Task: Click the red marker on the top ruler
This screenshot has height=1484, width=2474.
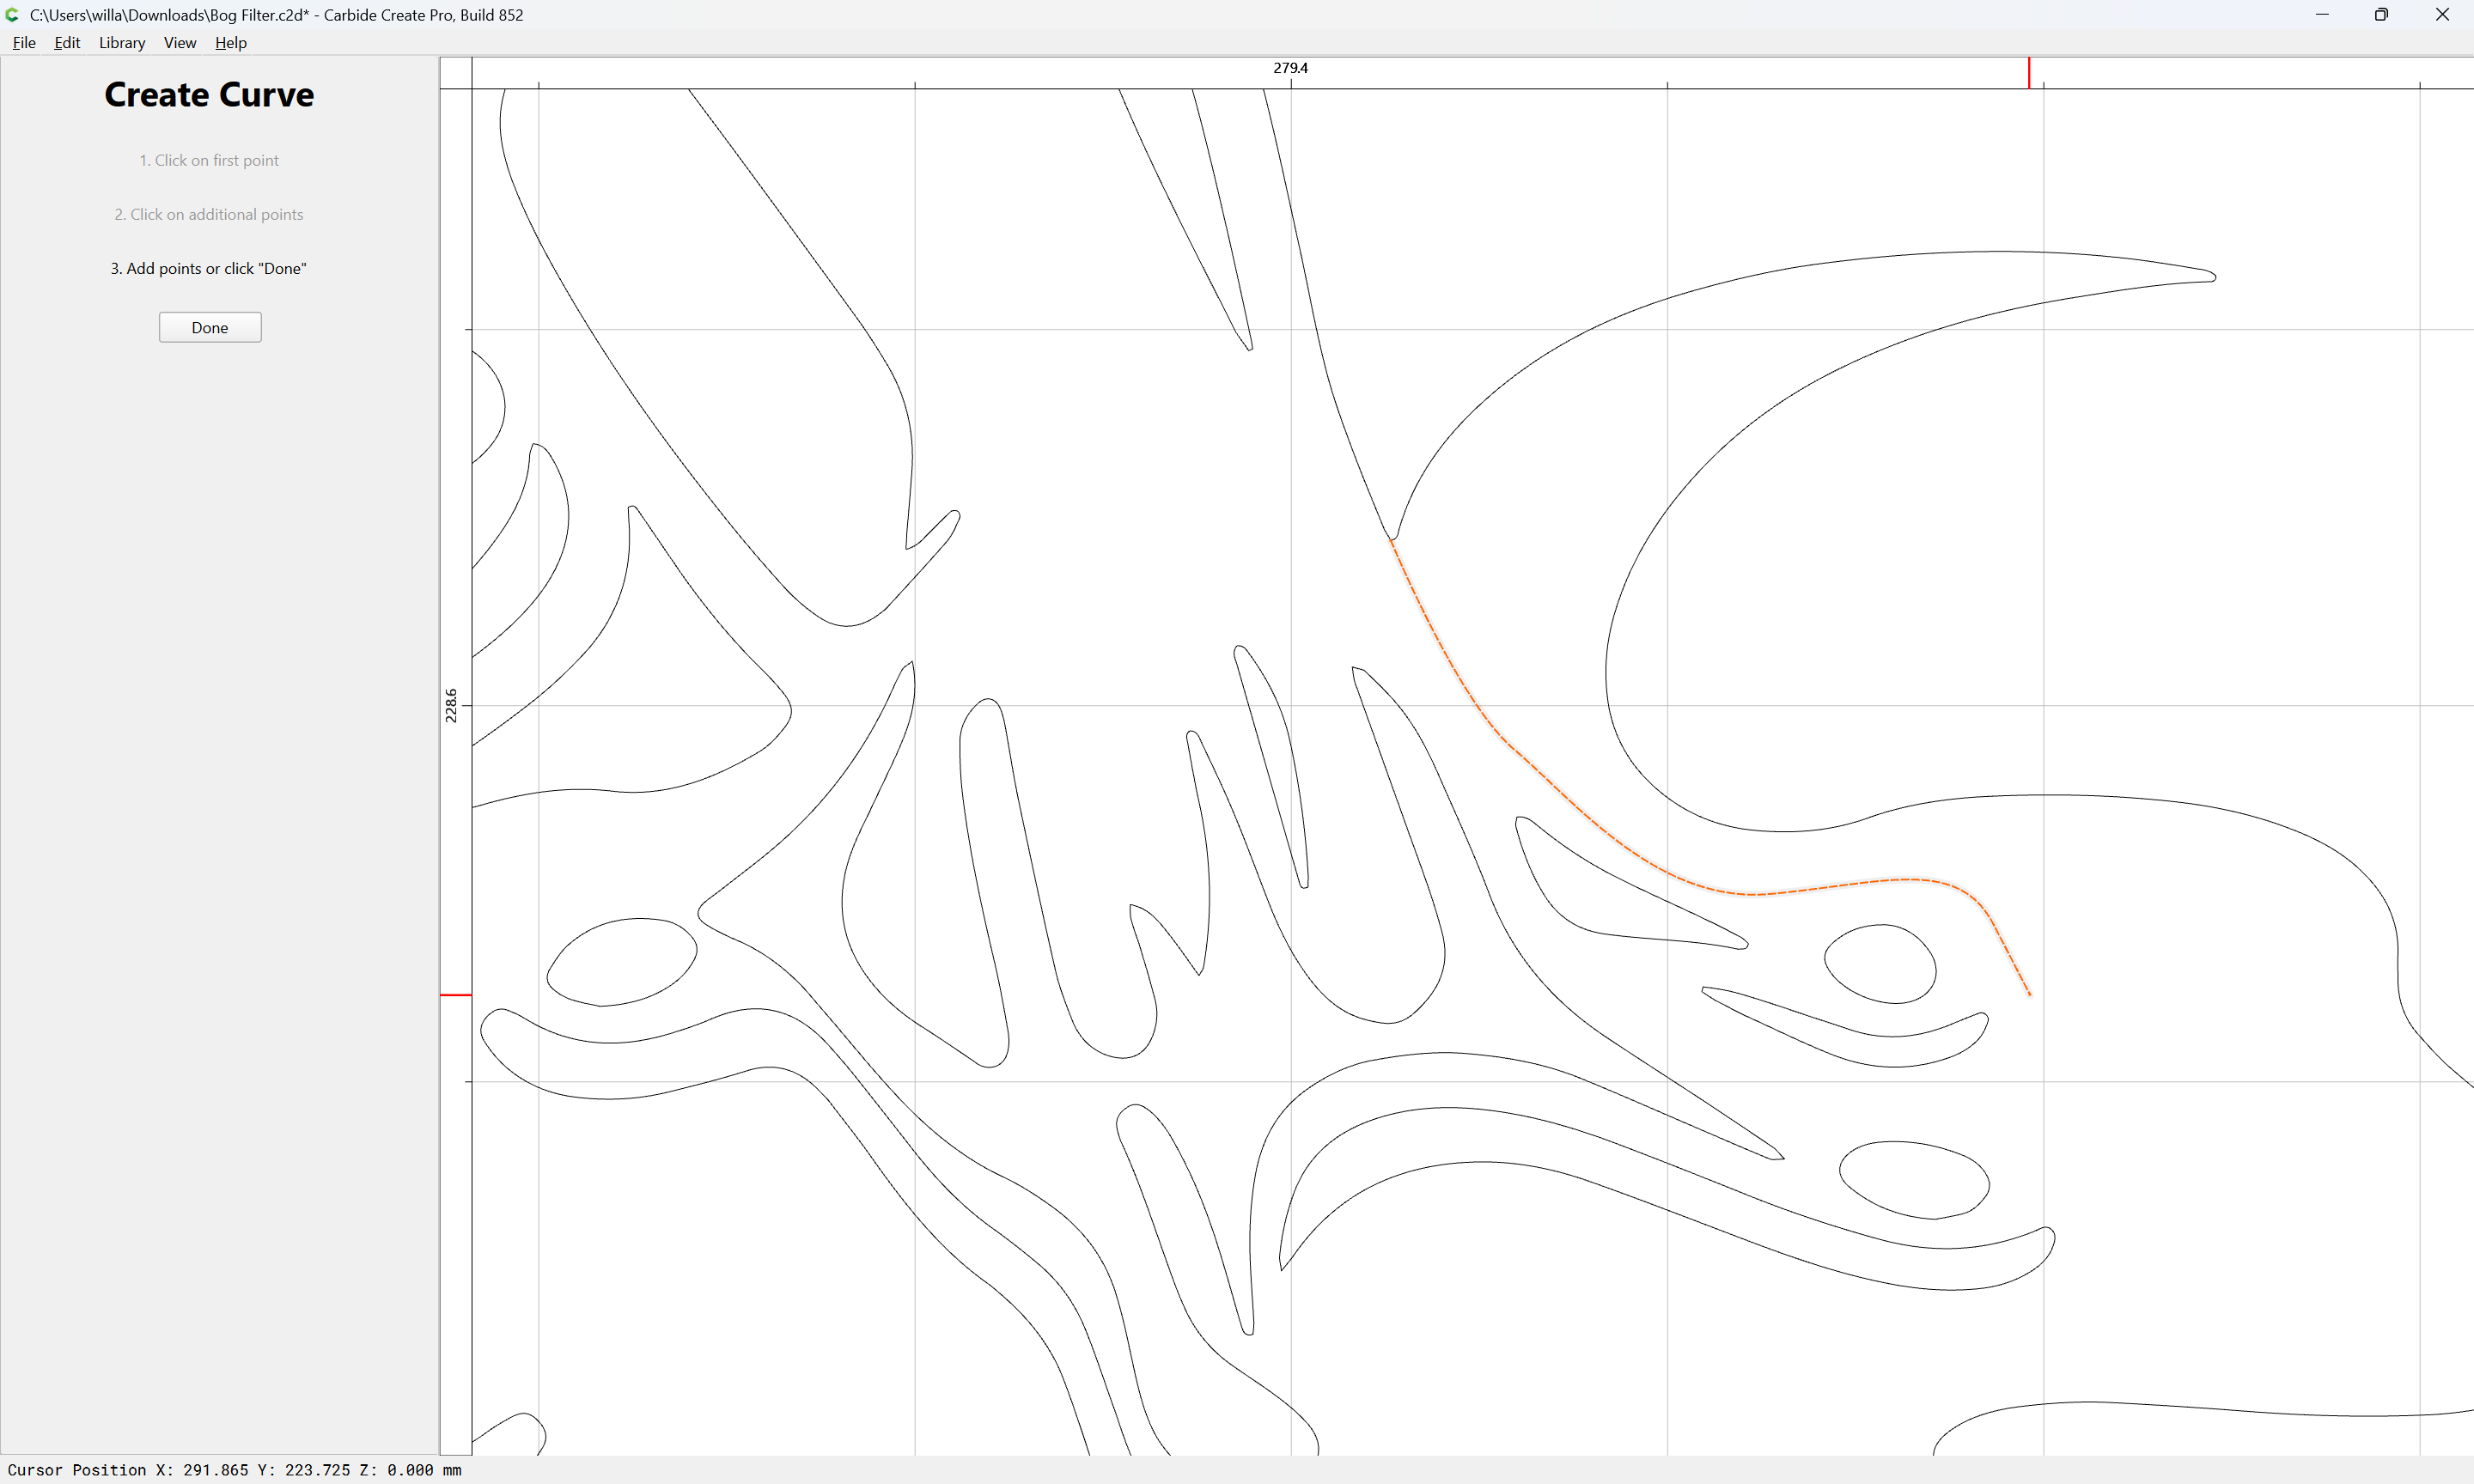Action: 2029,73
